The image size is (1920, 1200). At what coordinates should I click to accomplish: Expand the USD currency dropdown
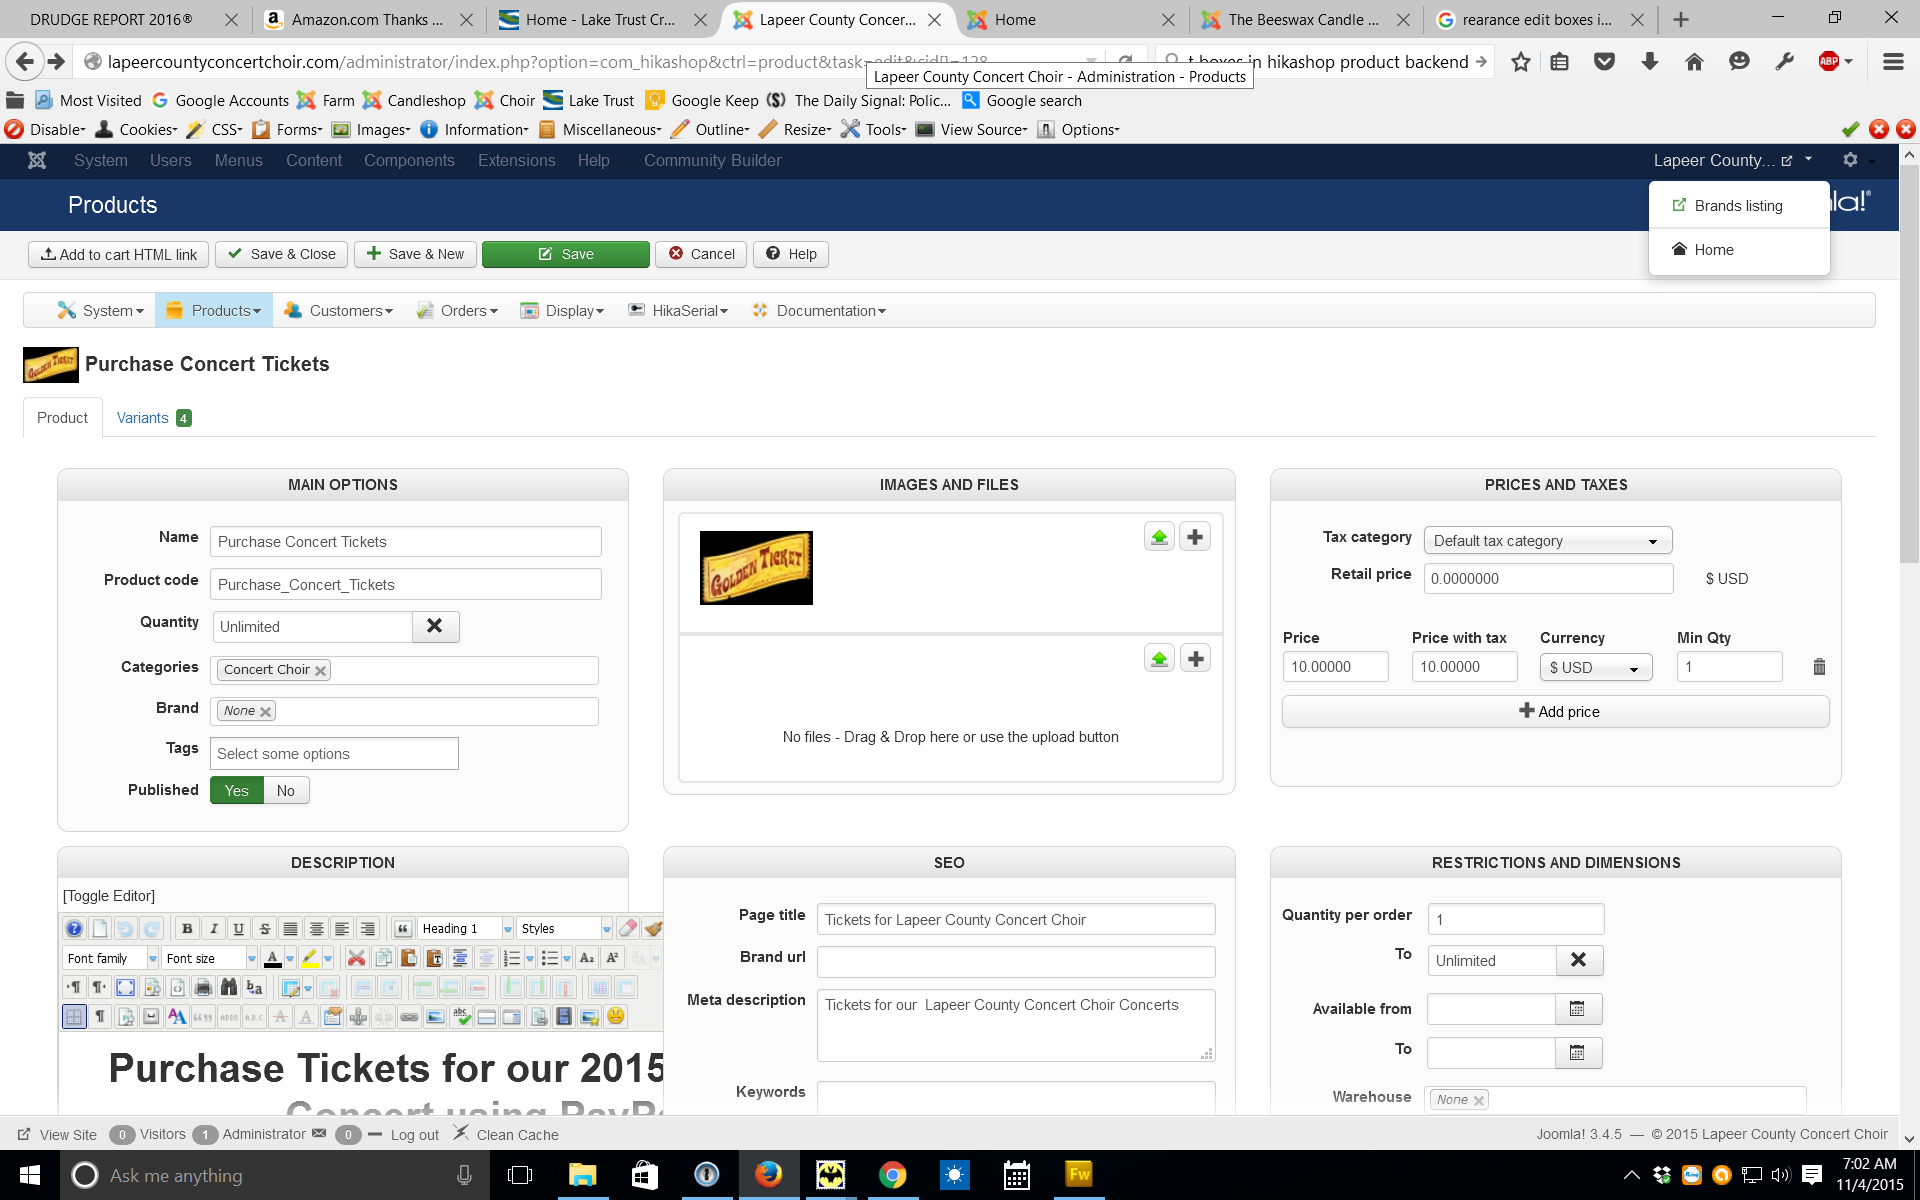pos(1595,667)
